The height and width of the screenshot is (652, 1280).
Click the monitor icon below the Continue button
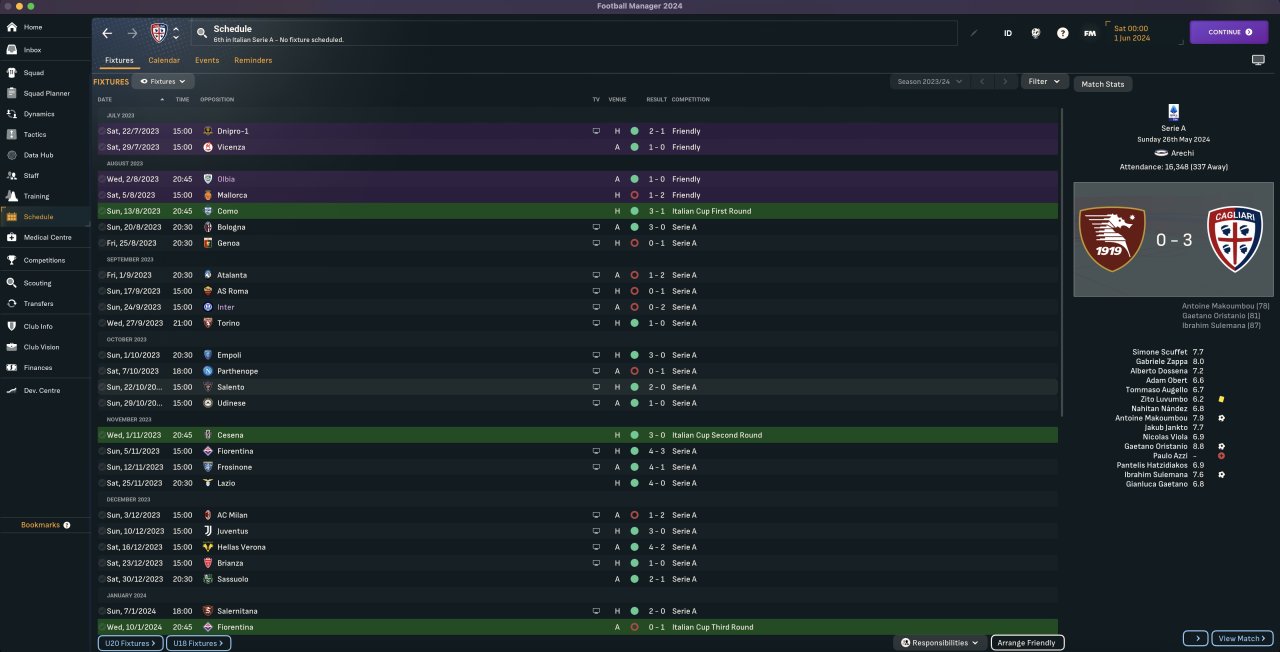click(x=1258, y=60)
